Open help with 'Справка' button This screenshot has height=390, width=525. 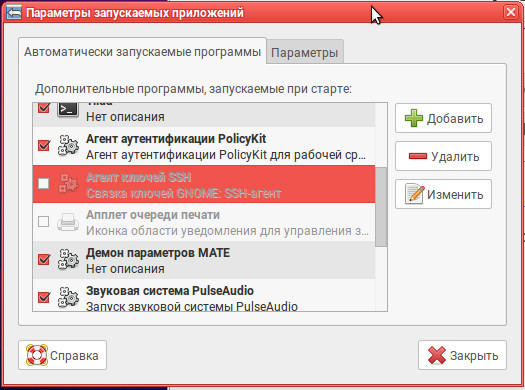[63, 355]
